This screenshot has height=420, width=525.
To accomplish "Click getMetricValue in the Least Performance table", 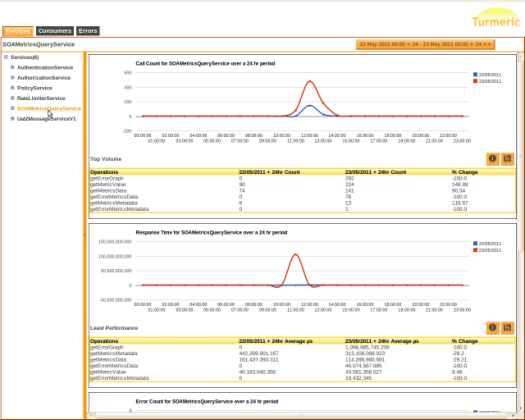I will click(108, 372).
